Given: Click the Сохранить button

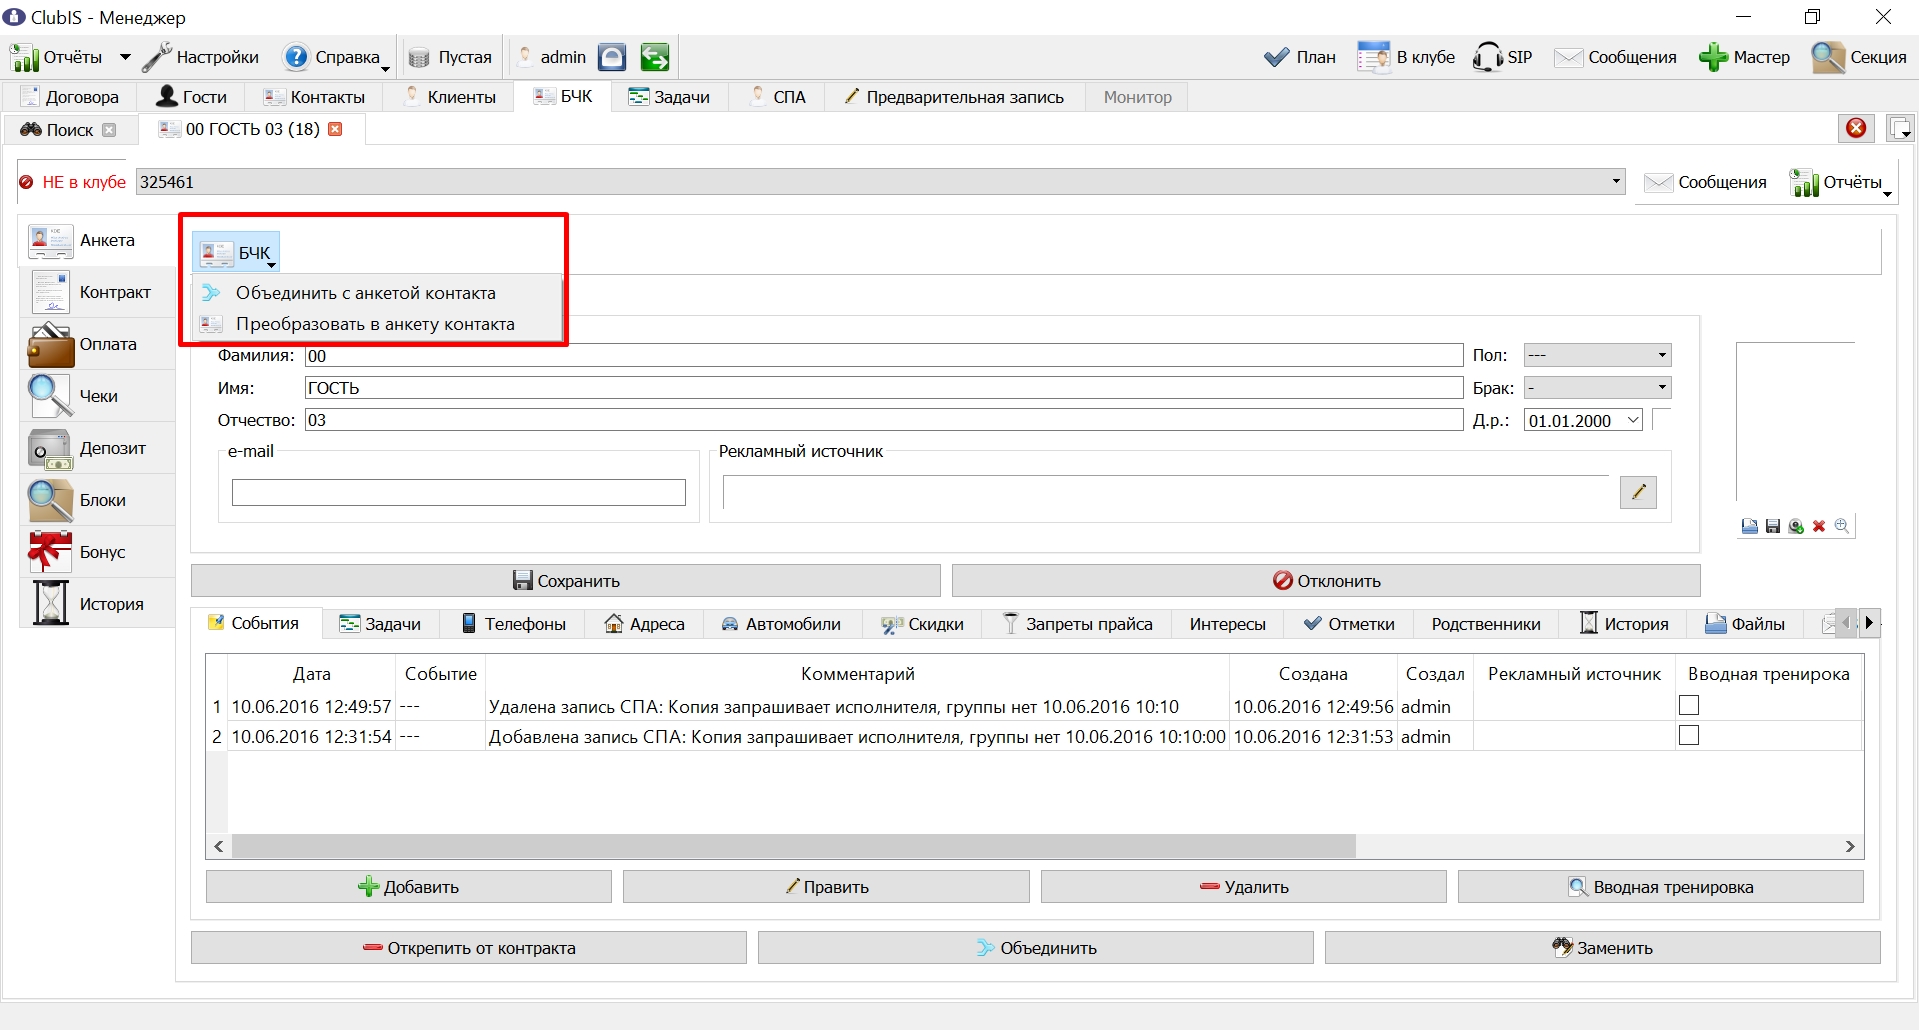Looking at the screenshot, I should pyautogui.click(x=566, y=580).
